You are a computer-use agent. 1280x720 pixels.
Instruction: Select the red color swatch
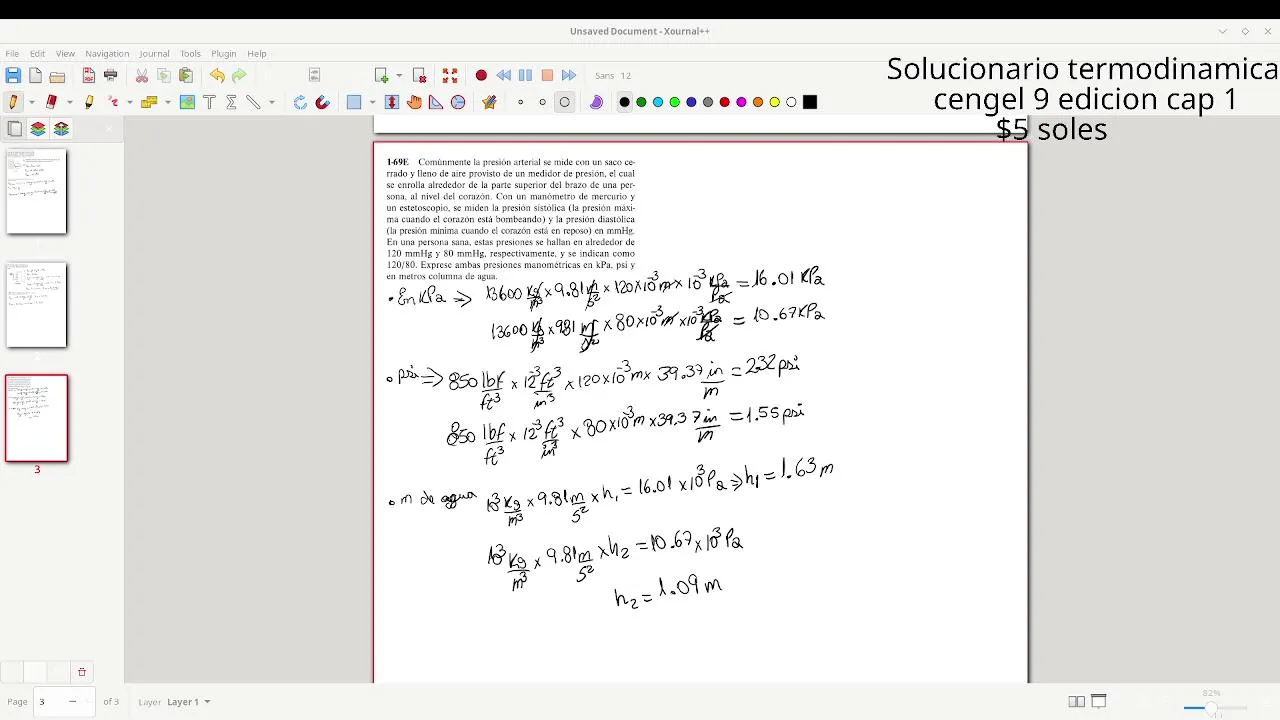point(725,102)
